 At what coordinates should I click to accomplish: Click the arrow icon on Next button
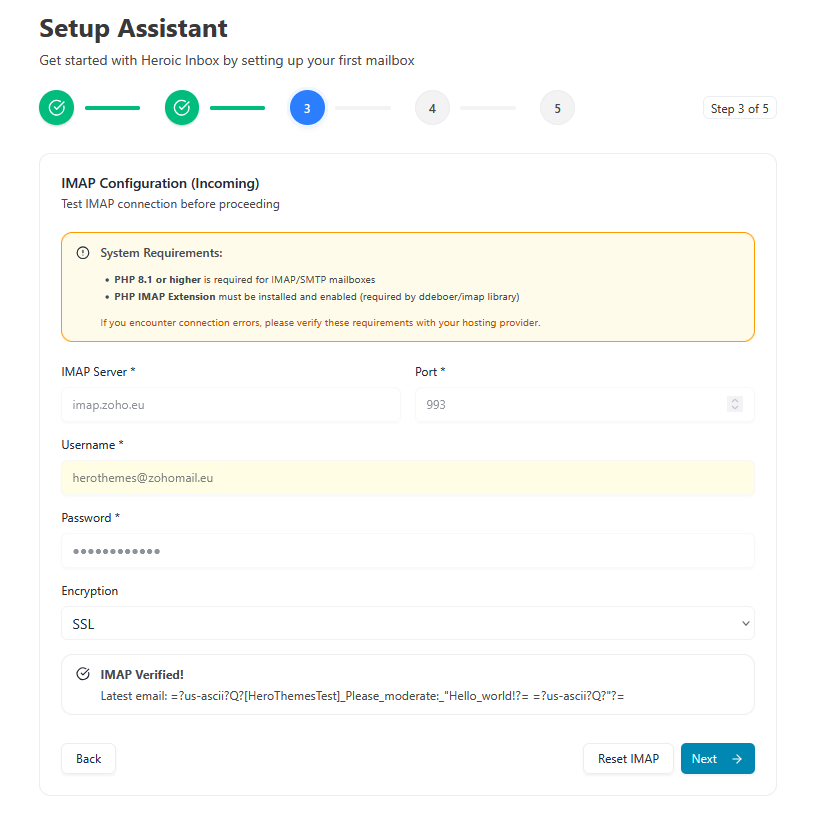pyautogui.click(x=737, y=759)
